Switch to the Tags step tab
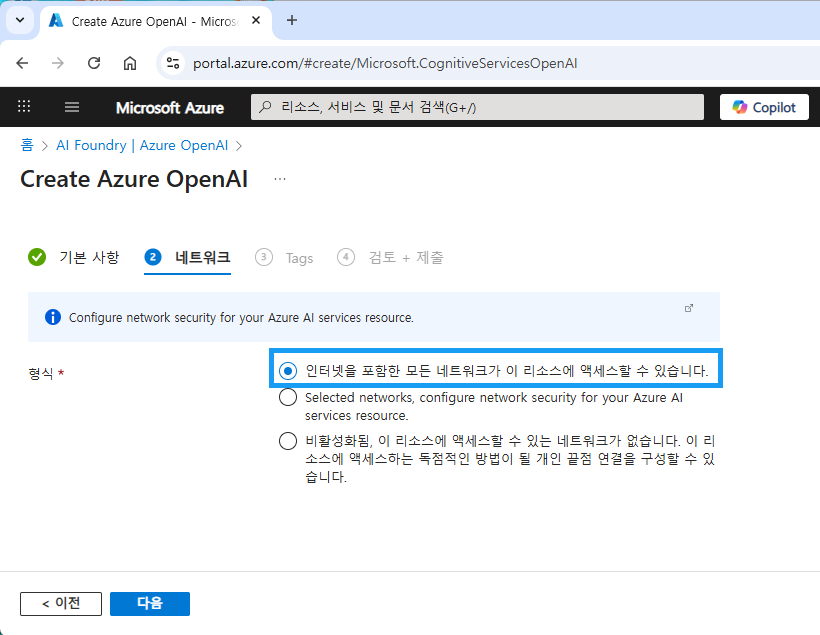 pyautogui.click(x=284, y=258)
